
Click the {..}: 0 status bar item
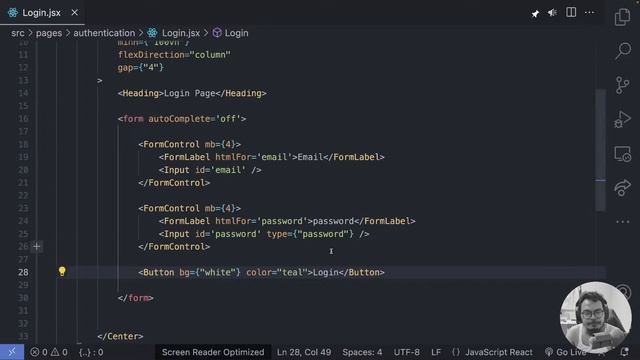click(91, 352)
